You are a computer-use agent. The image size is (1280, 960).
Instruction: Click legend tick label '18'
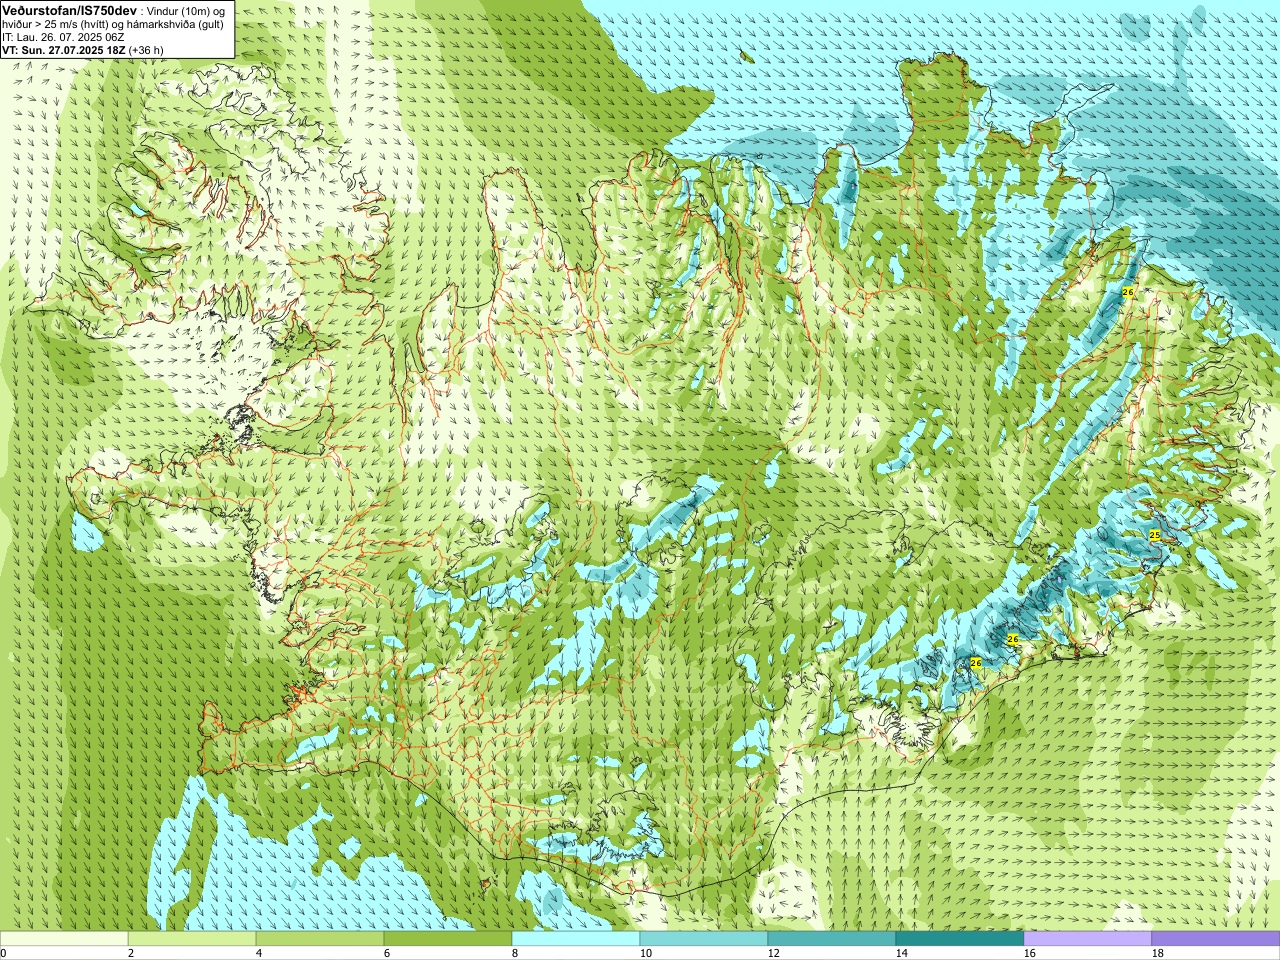(1157, 953)
